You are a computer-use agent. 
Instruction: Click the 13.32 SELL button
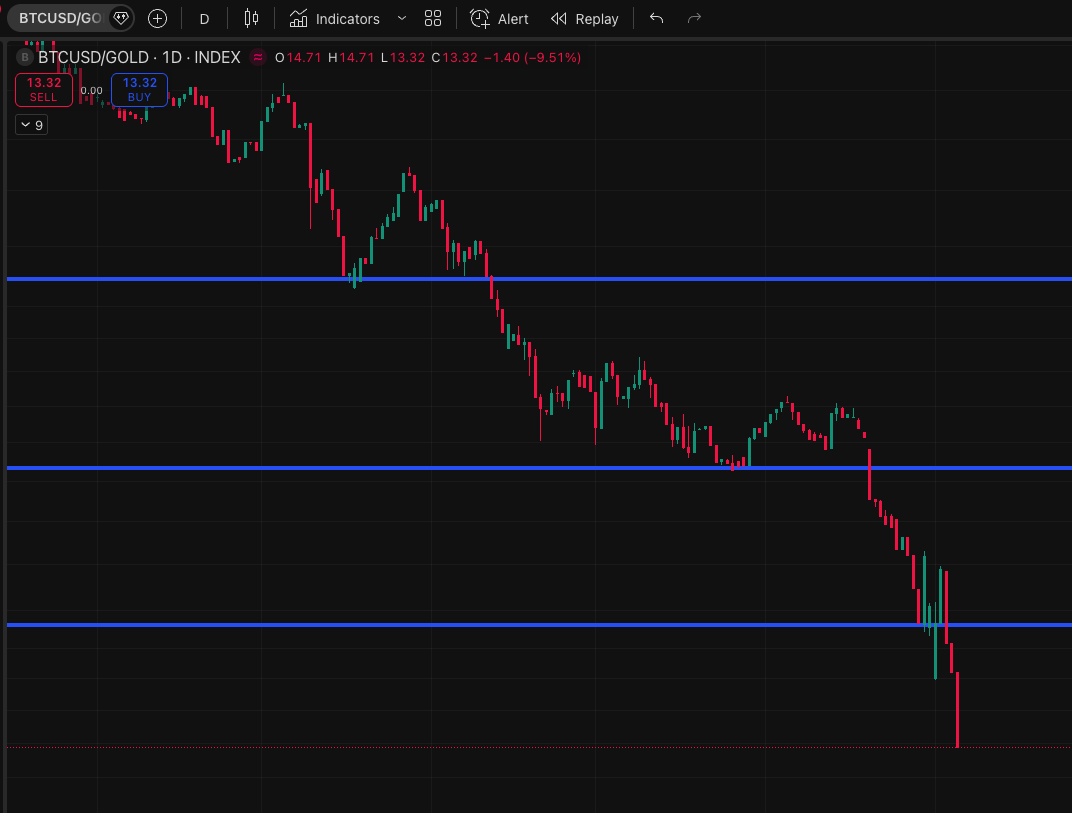44,90
